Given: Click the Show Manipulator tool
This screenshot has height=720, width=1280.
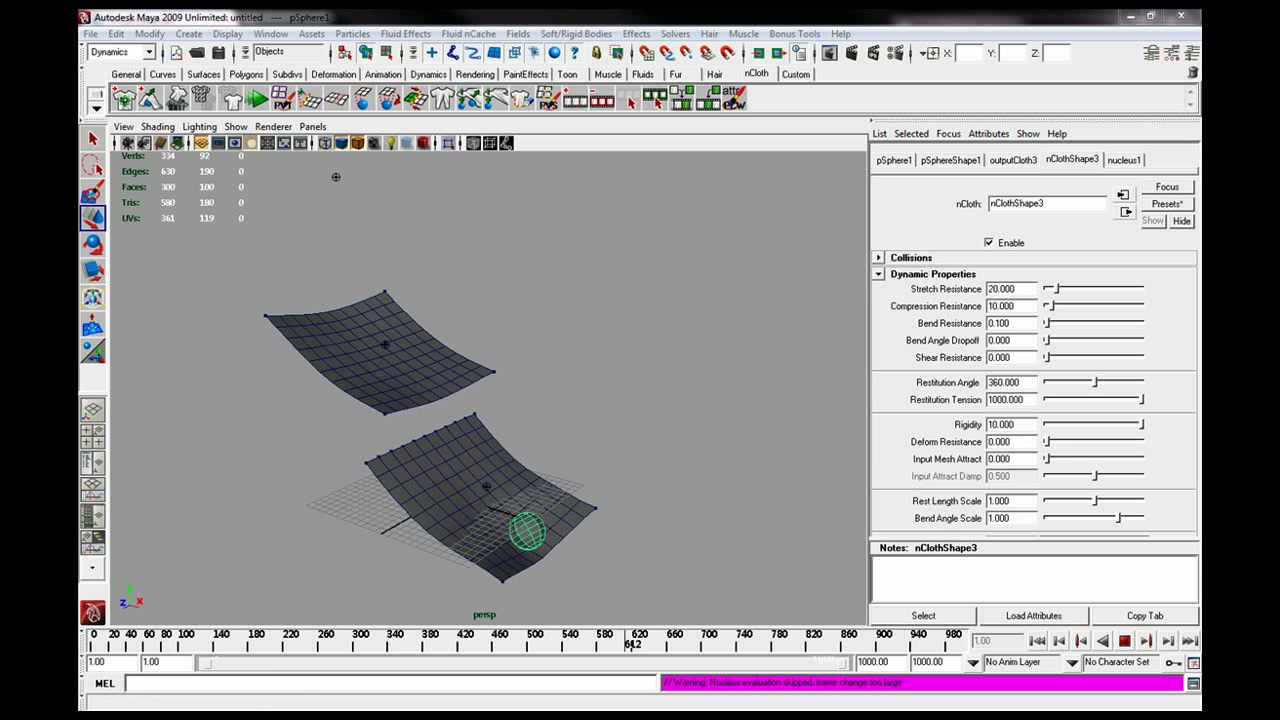Looking at the screenshot, I should 93,351.
